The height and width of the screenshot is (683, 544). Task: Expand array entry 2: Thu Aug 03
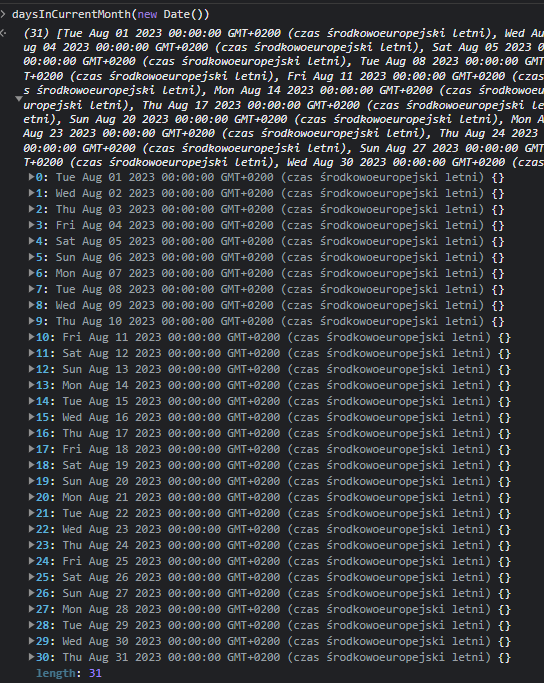coord(31,209)
